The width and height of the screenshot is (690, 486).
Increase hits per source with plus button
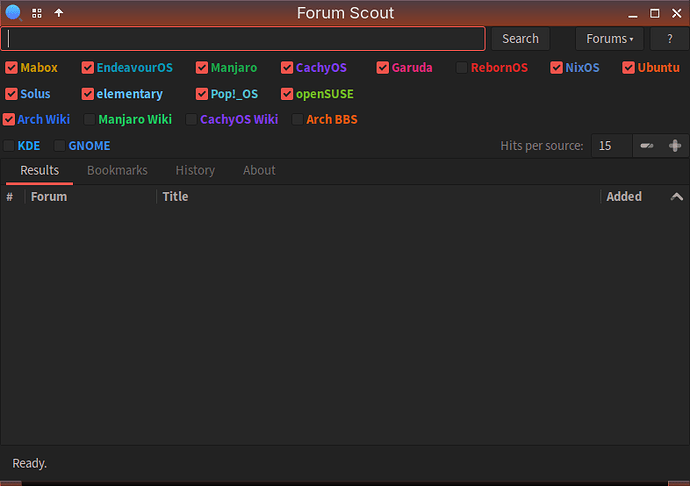(675, 146)
